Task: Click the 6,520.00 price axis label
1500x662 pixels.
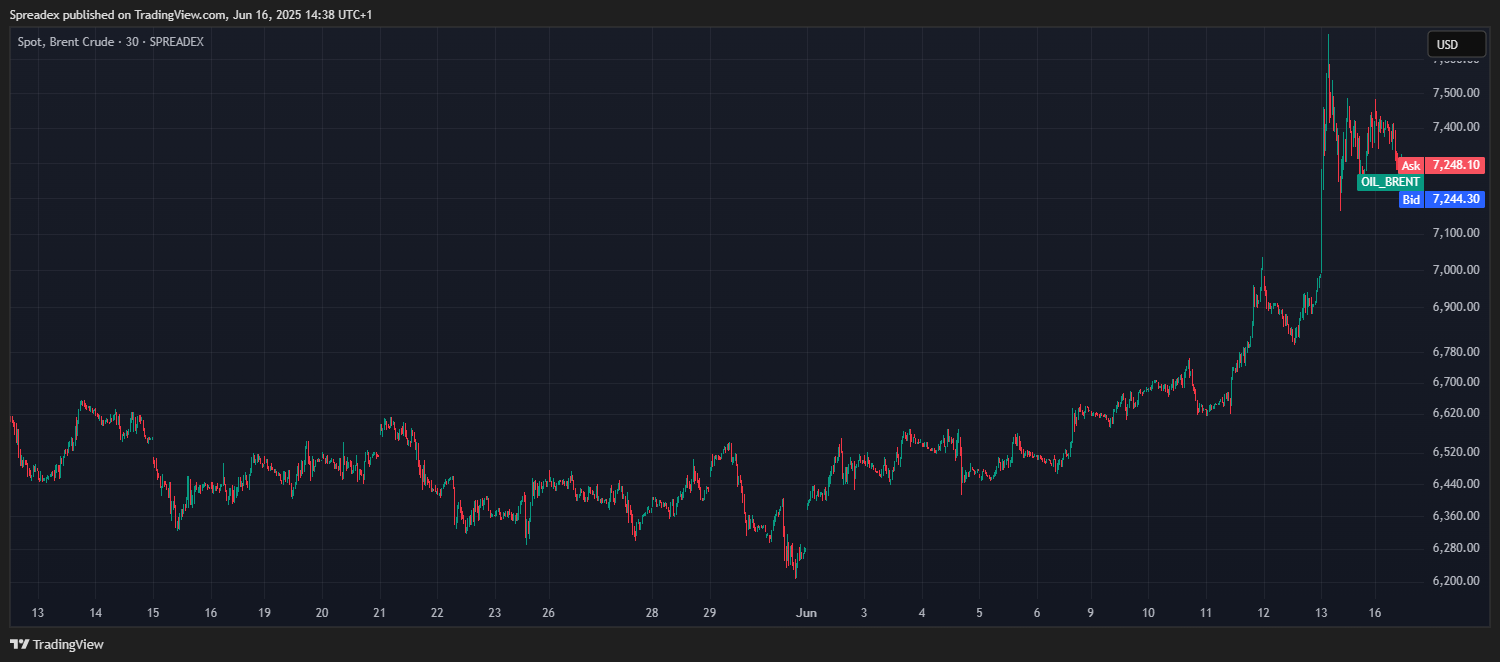Action: pyautogui.click(x=1456, y=452)
